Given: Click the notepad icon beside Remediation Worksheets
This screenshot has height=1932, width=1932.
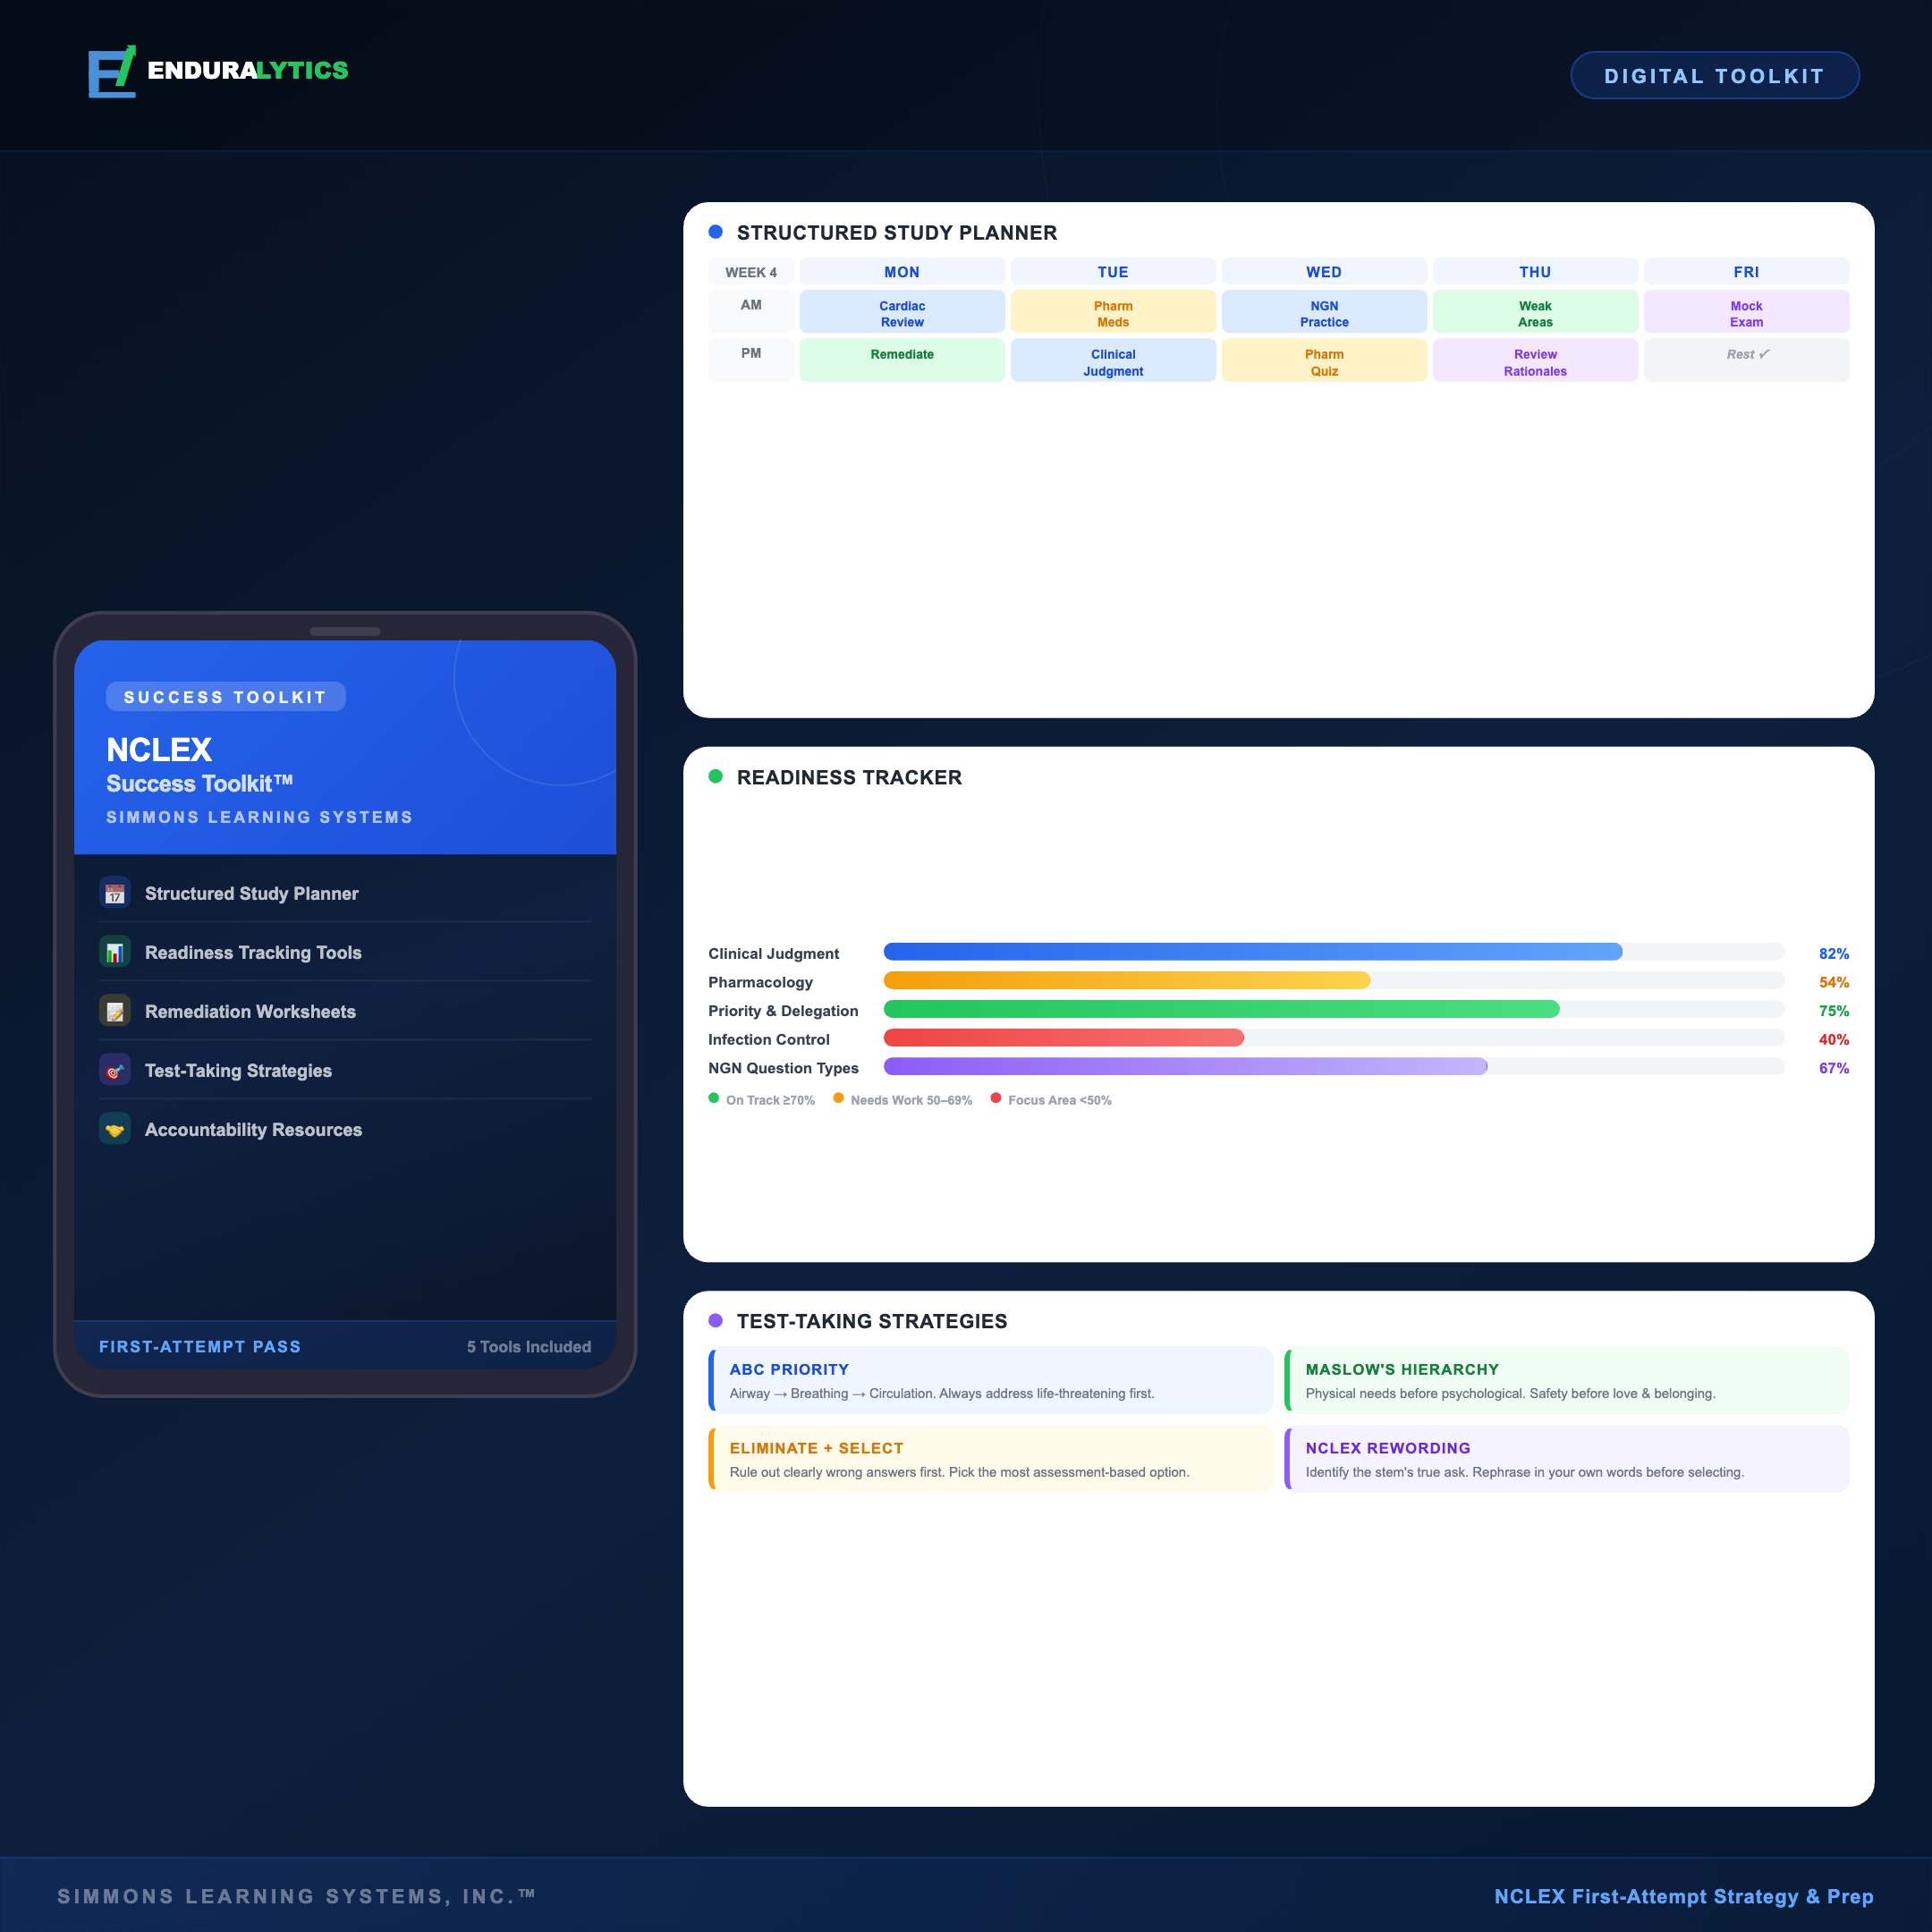Looking at the screenshot, I should (115, 1011).
